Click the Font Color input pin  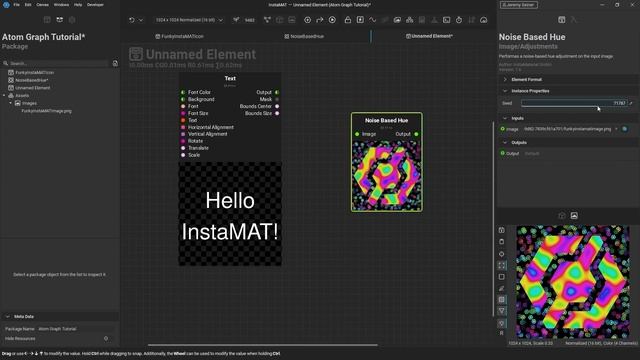pos(183,92)
